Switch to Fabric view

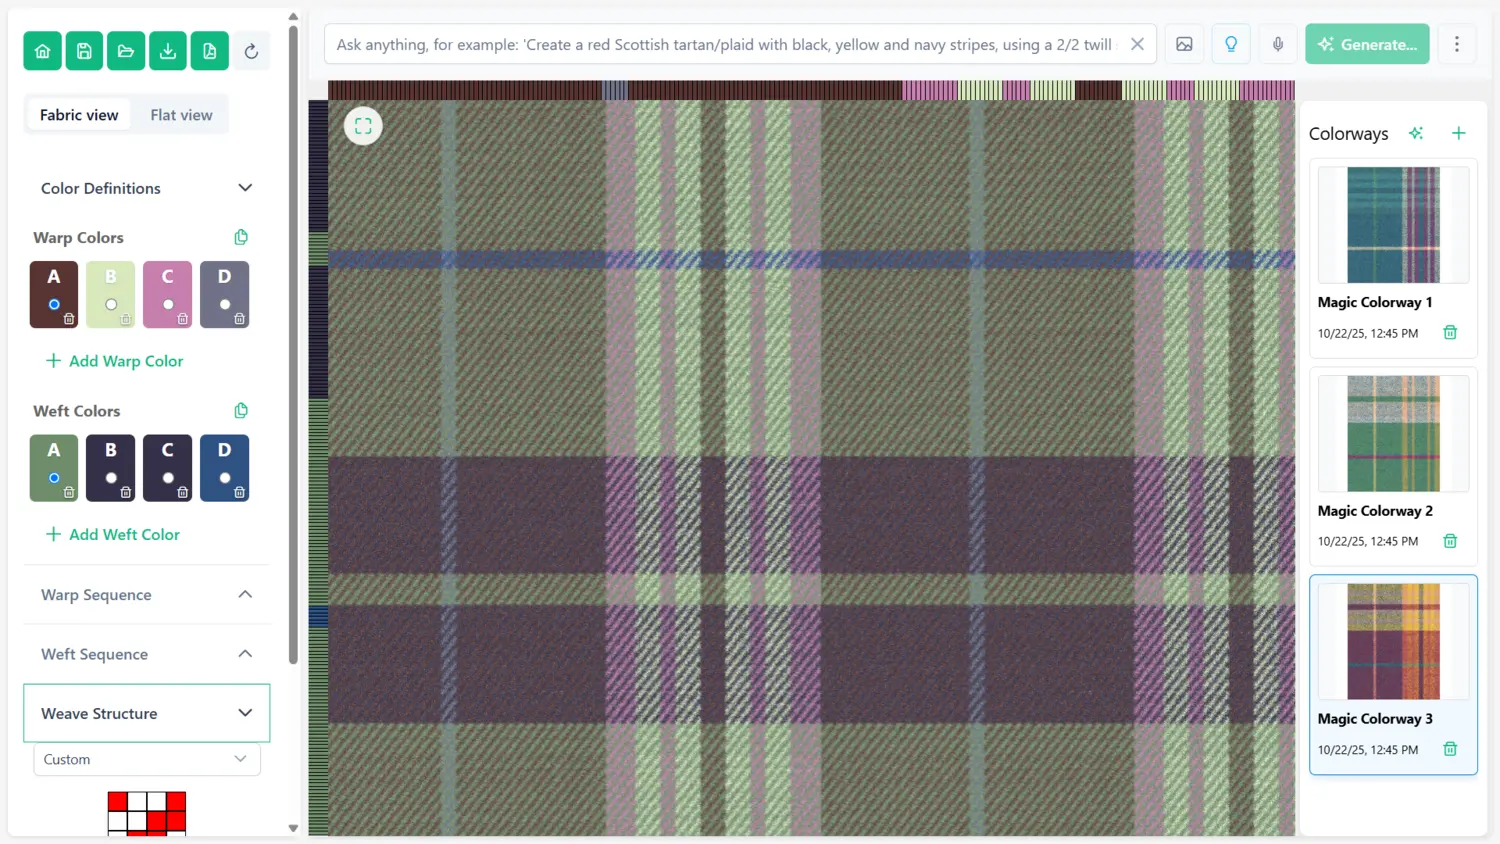(78, 114)
